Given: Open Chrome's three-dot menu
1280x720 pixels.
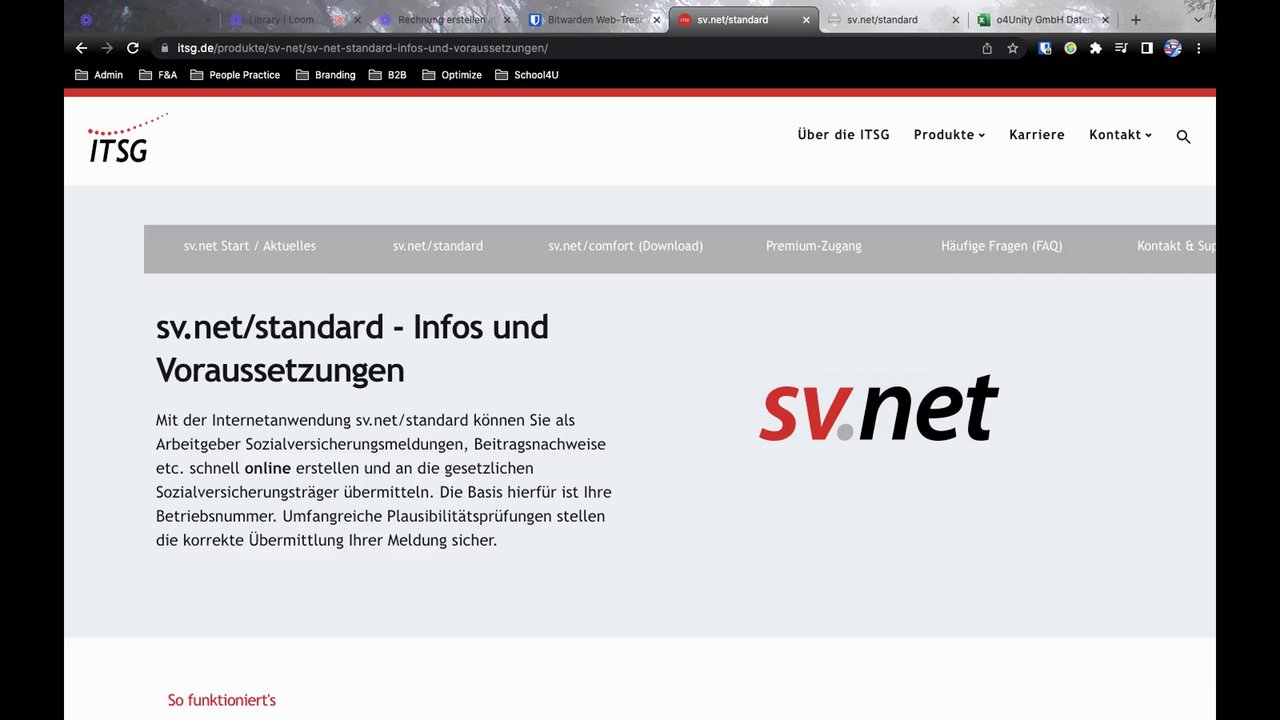Looking at the screenshot, I should click(1198, 48).
